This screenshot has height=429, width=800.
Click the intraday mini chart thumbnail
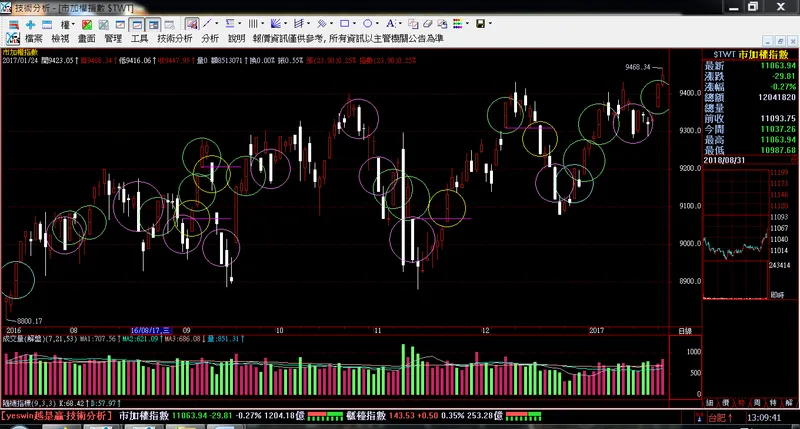tap(735, 234)
